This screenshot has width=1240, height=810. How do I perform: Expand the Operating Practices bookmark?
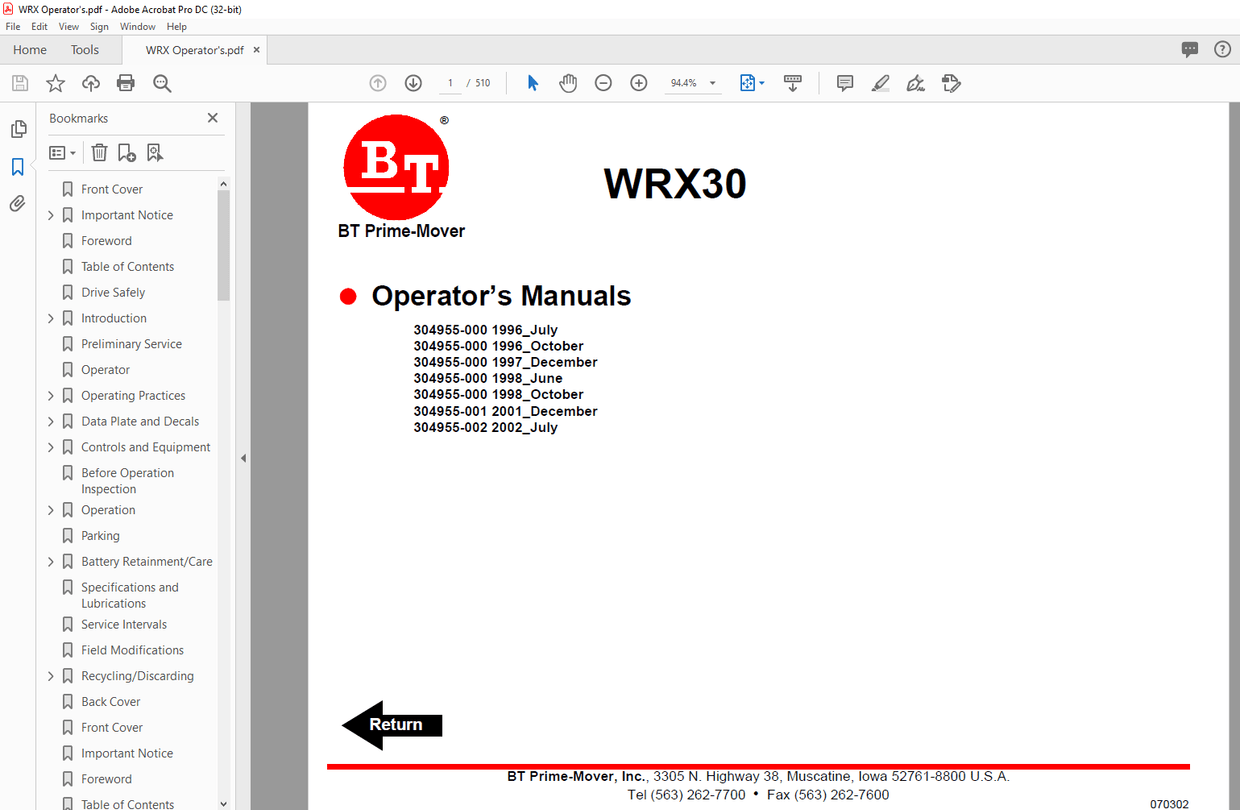pyautogui.click(x=51, y=396)
